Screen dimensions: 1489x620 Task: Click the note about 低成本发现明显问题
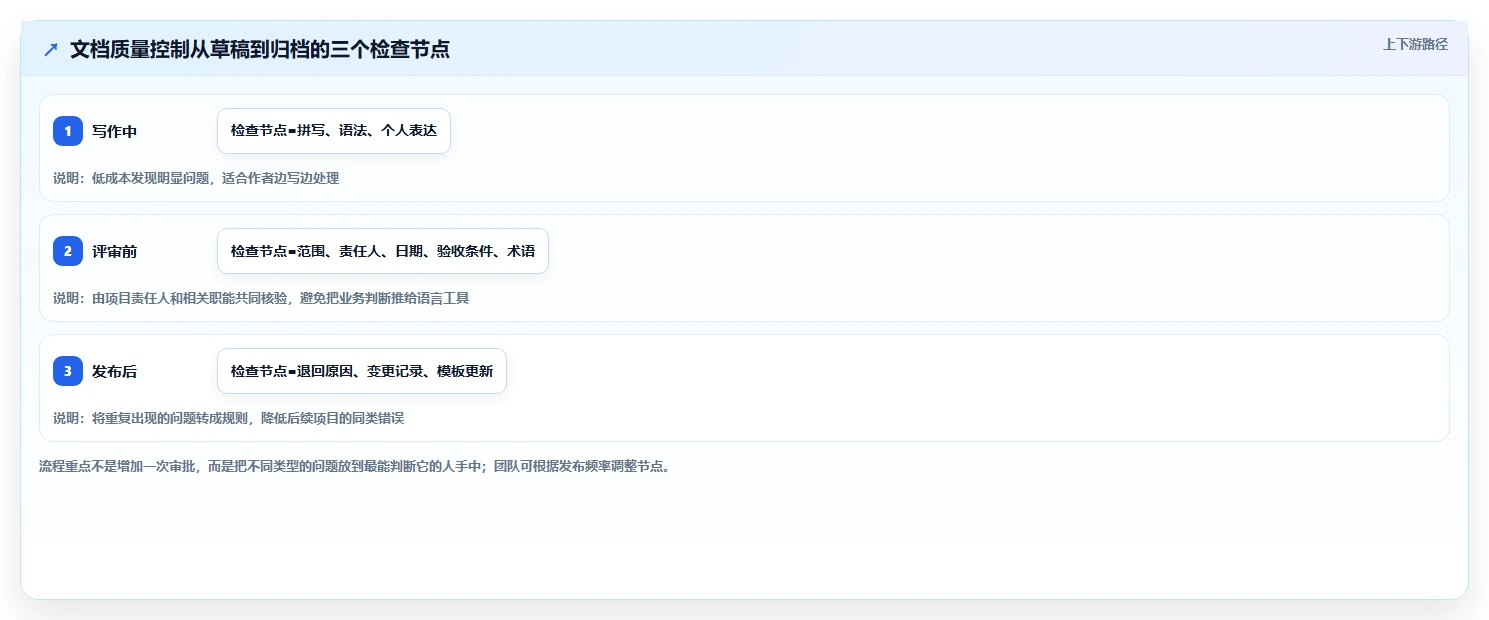point(196,178)
